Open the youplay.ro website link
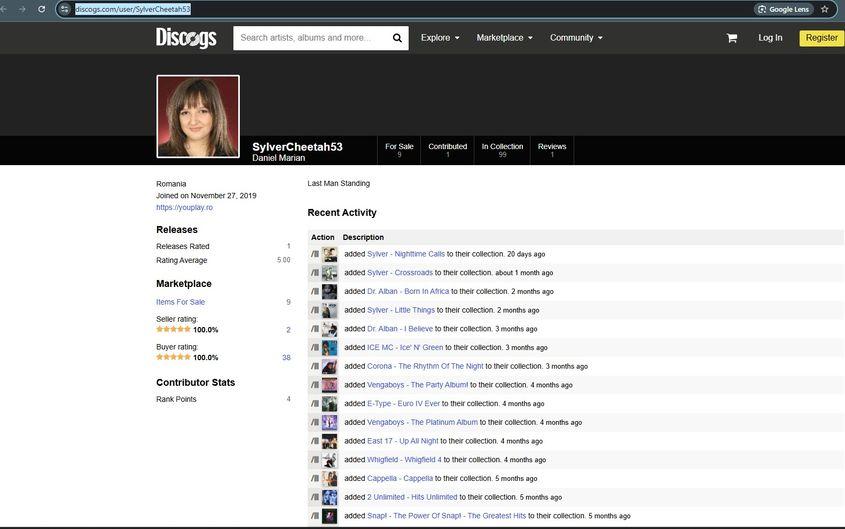 [x=184, y=207]
